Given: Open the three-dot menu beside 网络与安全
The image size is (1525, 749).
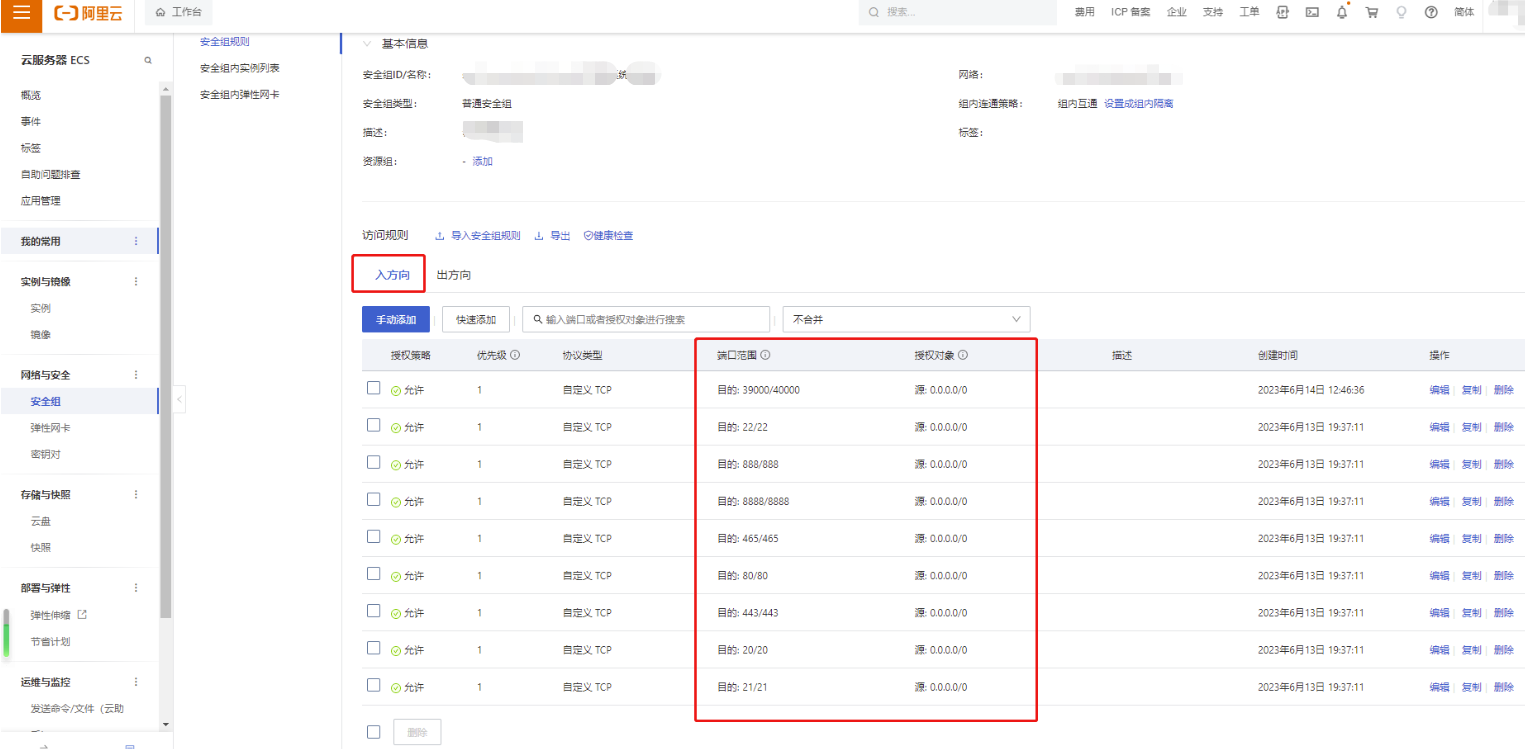Looking at the screenshot, I should pyautogui.click(x=137, y=375).
